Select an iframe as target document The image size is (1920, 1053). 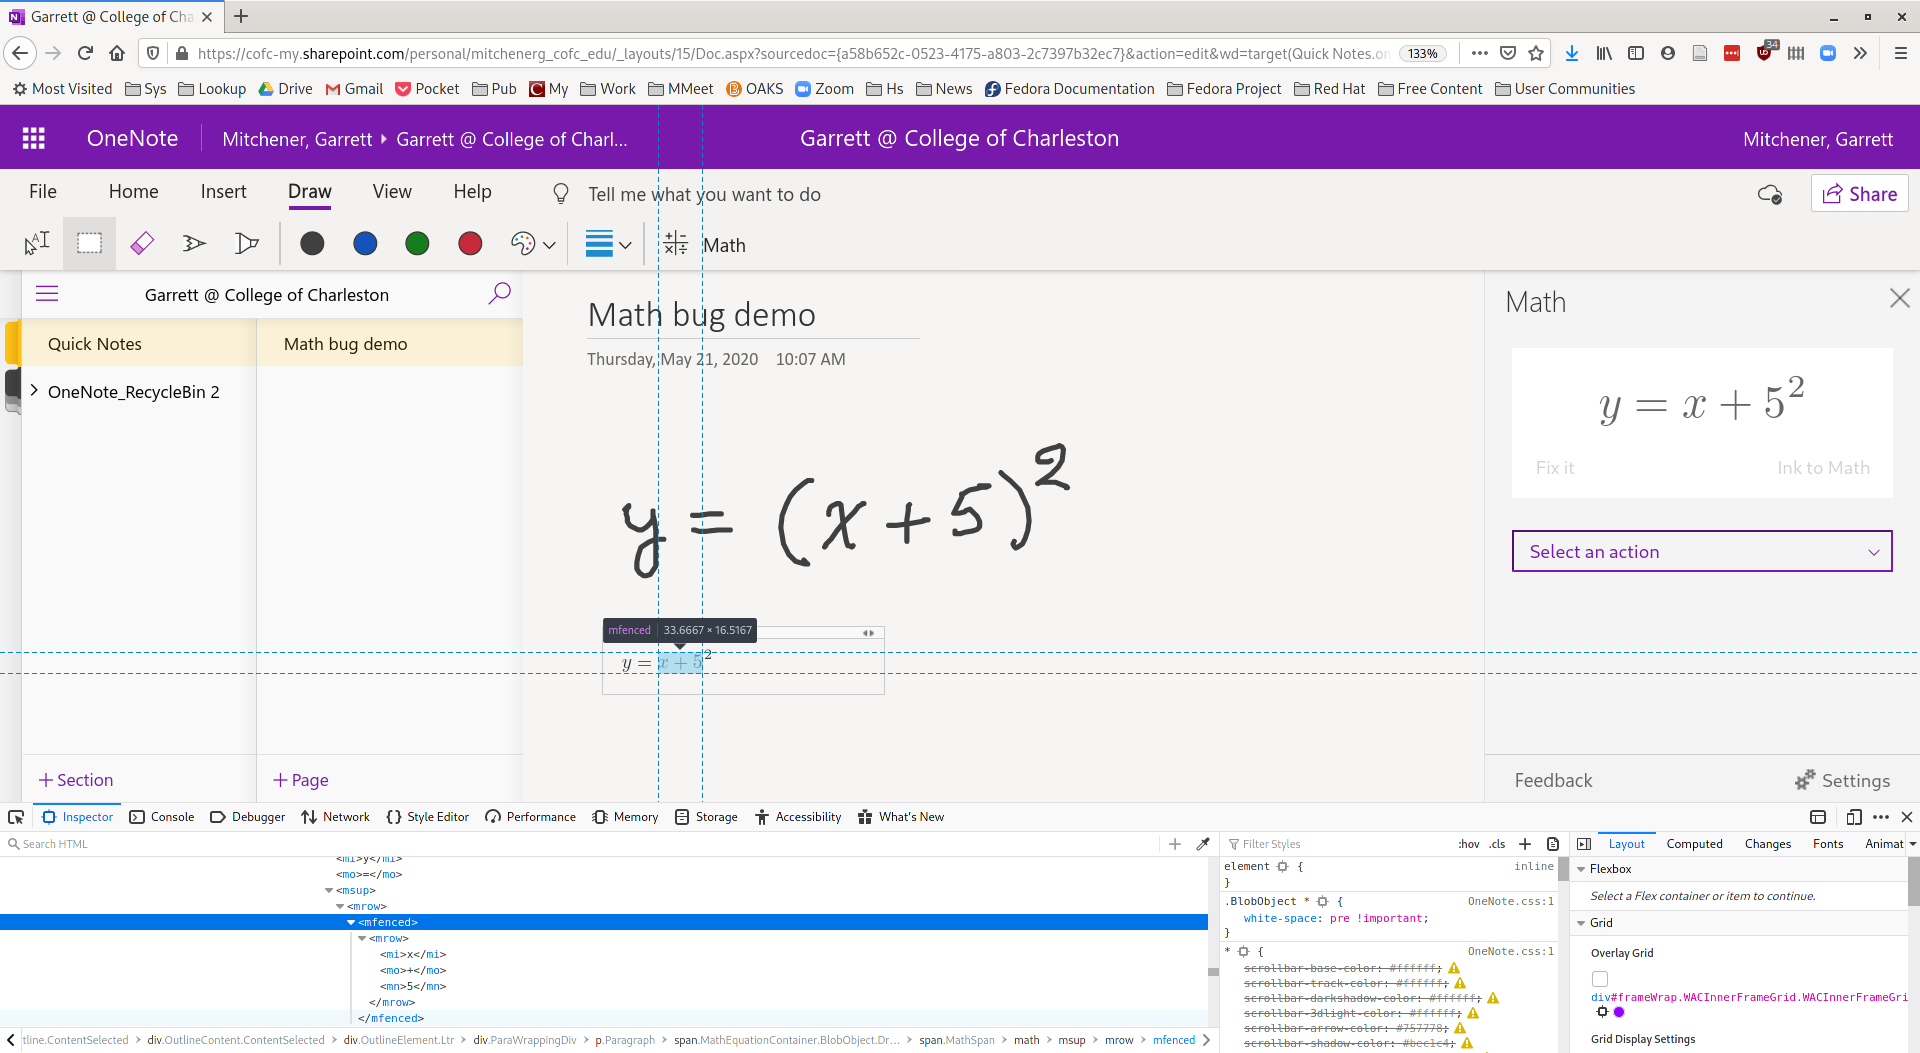click(1818, 817)
